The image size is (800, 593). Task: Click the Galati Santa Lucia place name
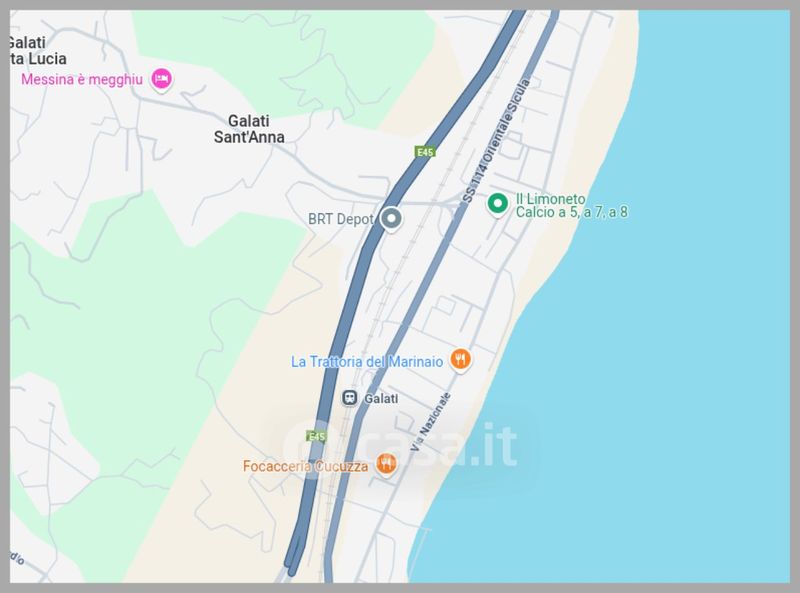37,51
